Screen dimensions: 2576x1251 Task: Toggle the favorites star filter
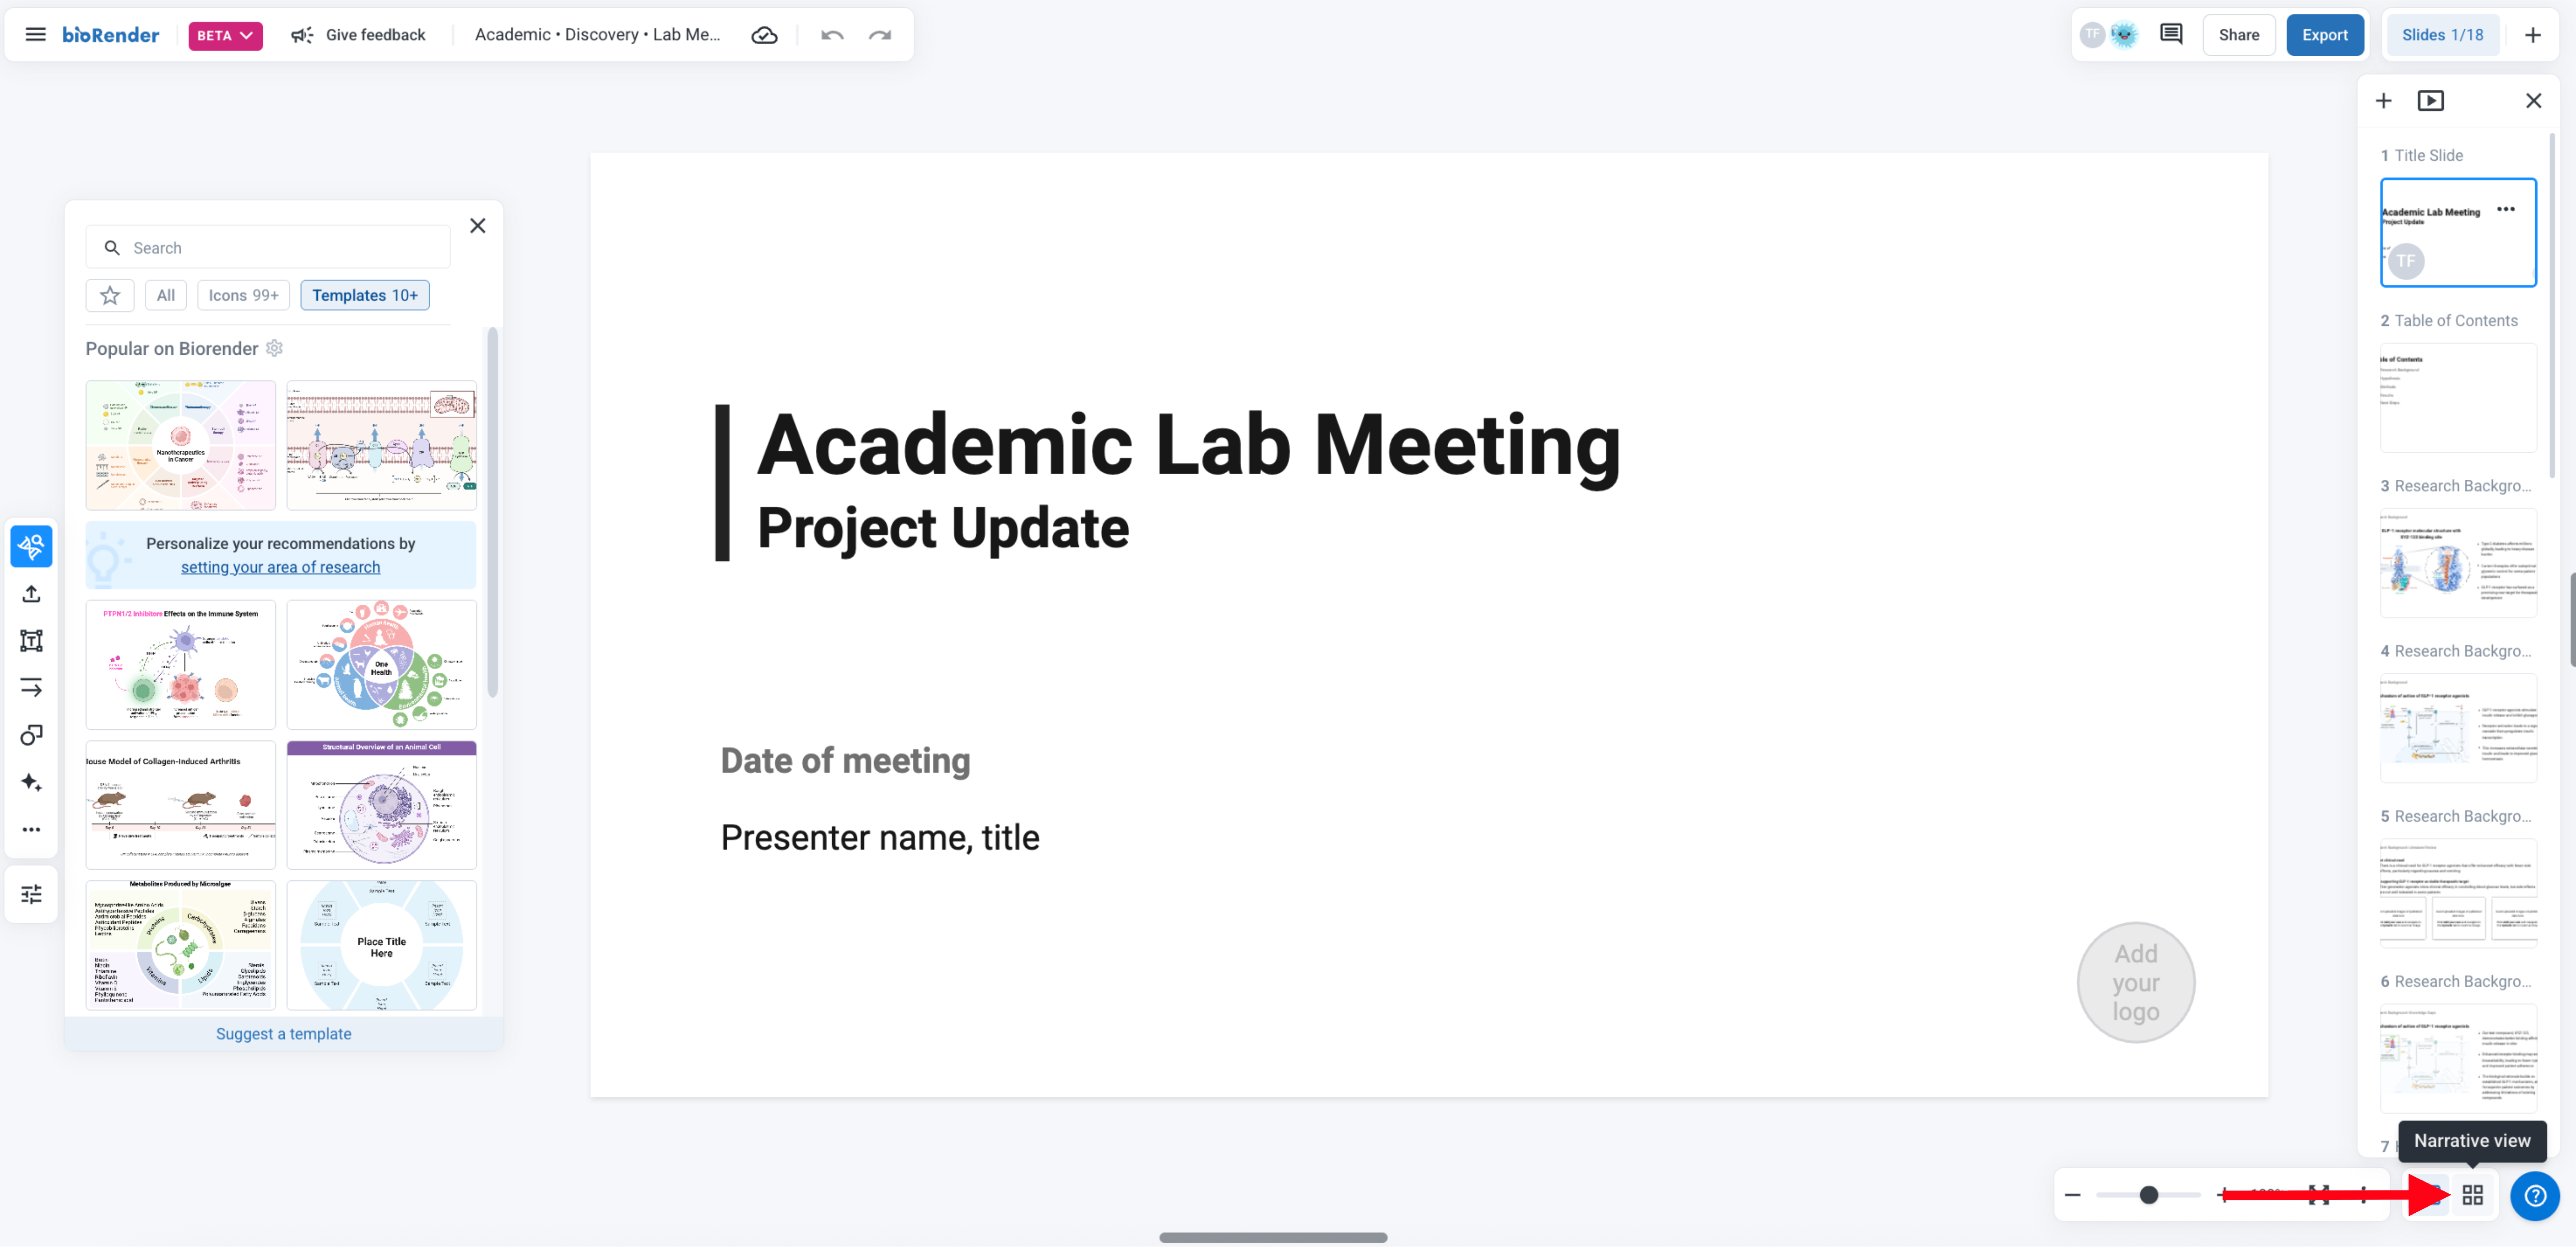tap(110, 295)
